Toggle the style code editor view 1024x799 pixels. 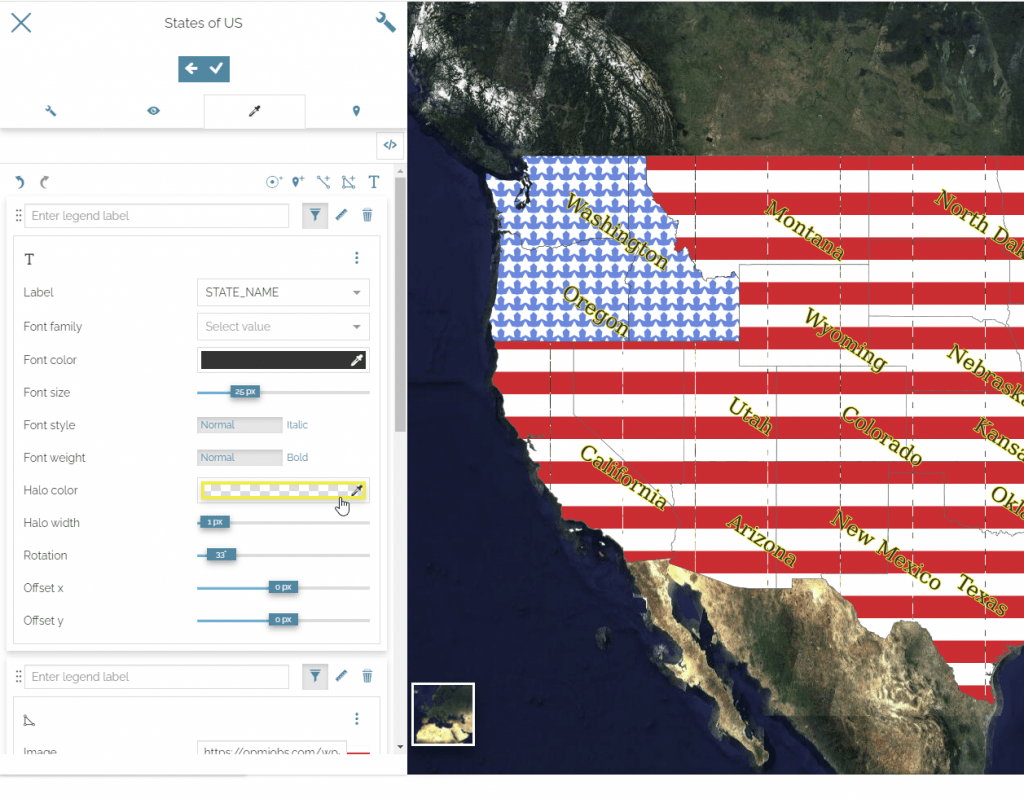(x=390, y=145)
